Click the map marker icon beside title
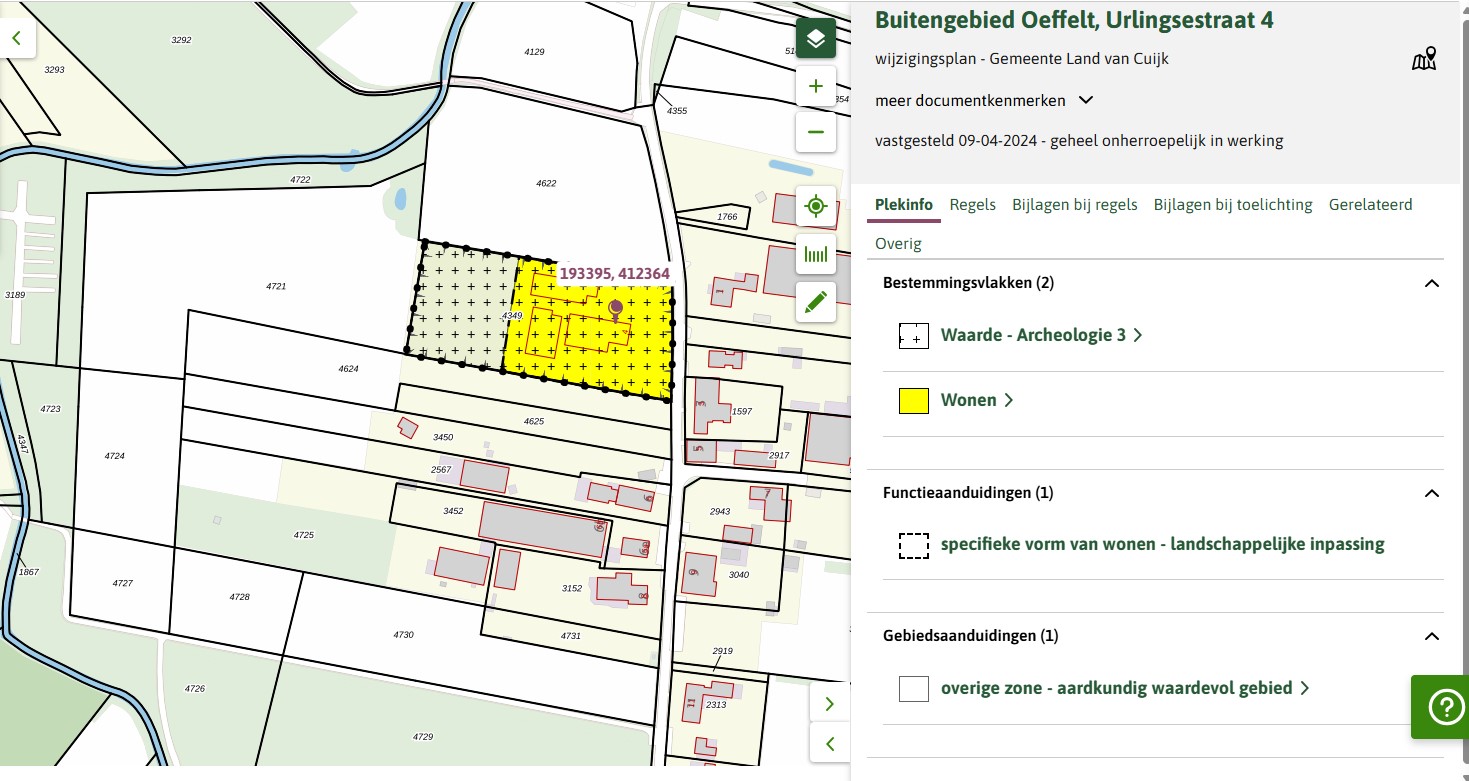Screen dimensions: 1469x781 (1423, 59)
